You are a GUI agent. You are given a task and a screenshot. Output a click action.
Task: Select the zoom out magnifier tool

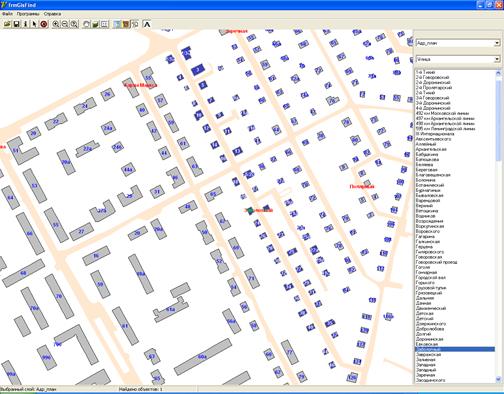click(x=65, y=24)
